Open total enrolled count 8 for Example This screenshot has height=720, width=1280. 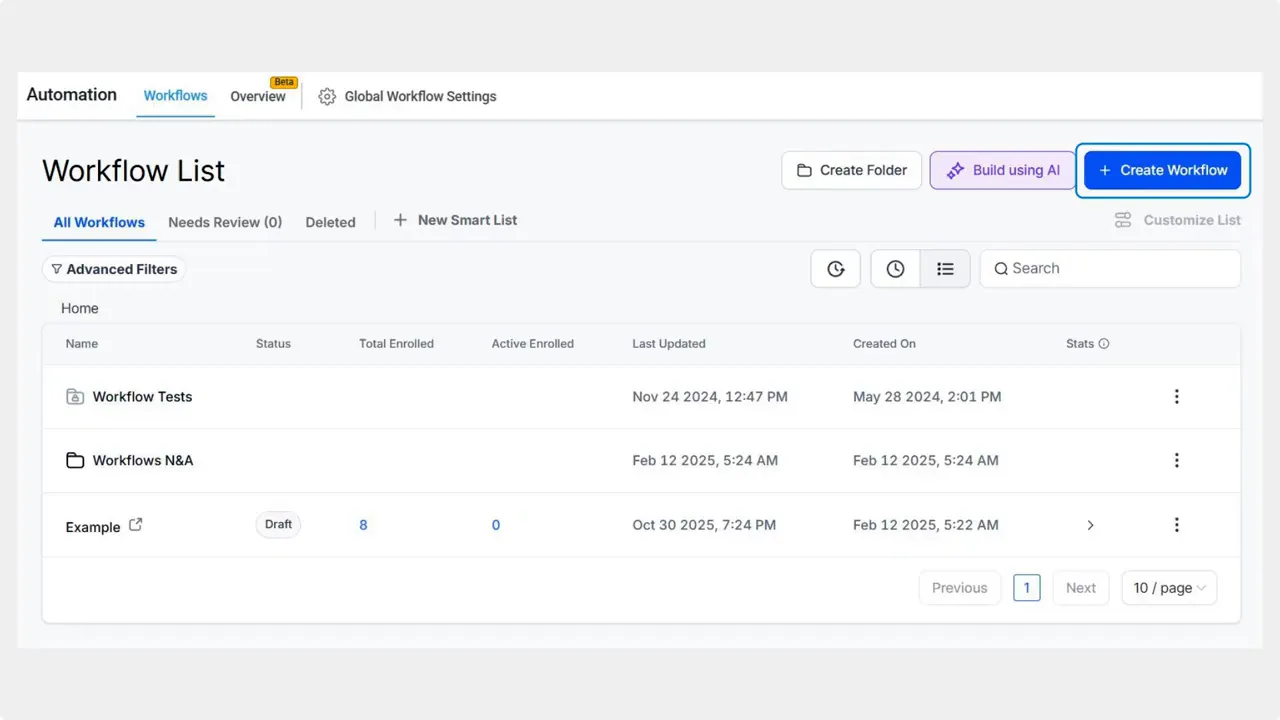tap(363, 524)
